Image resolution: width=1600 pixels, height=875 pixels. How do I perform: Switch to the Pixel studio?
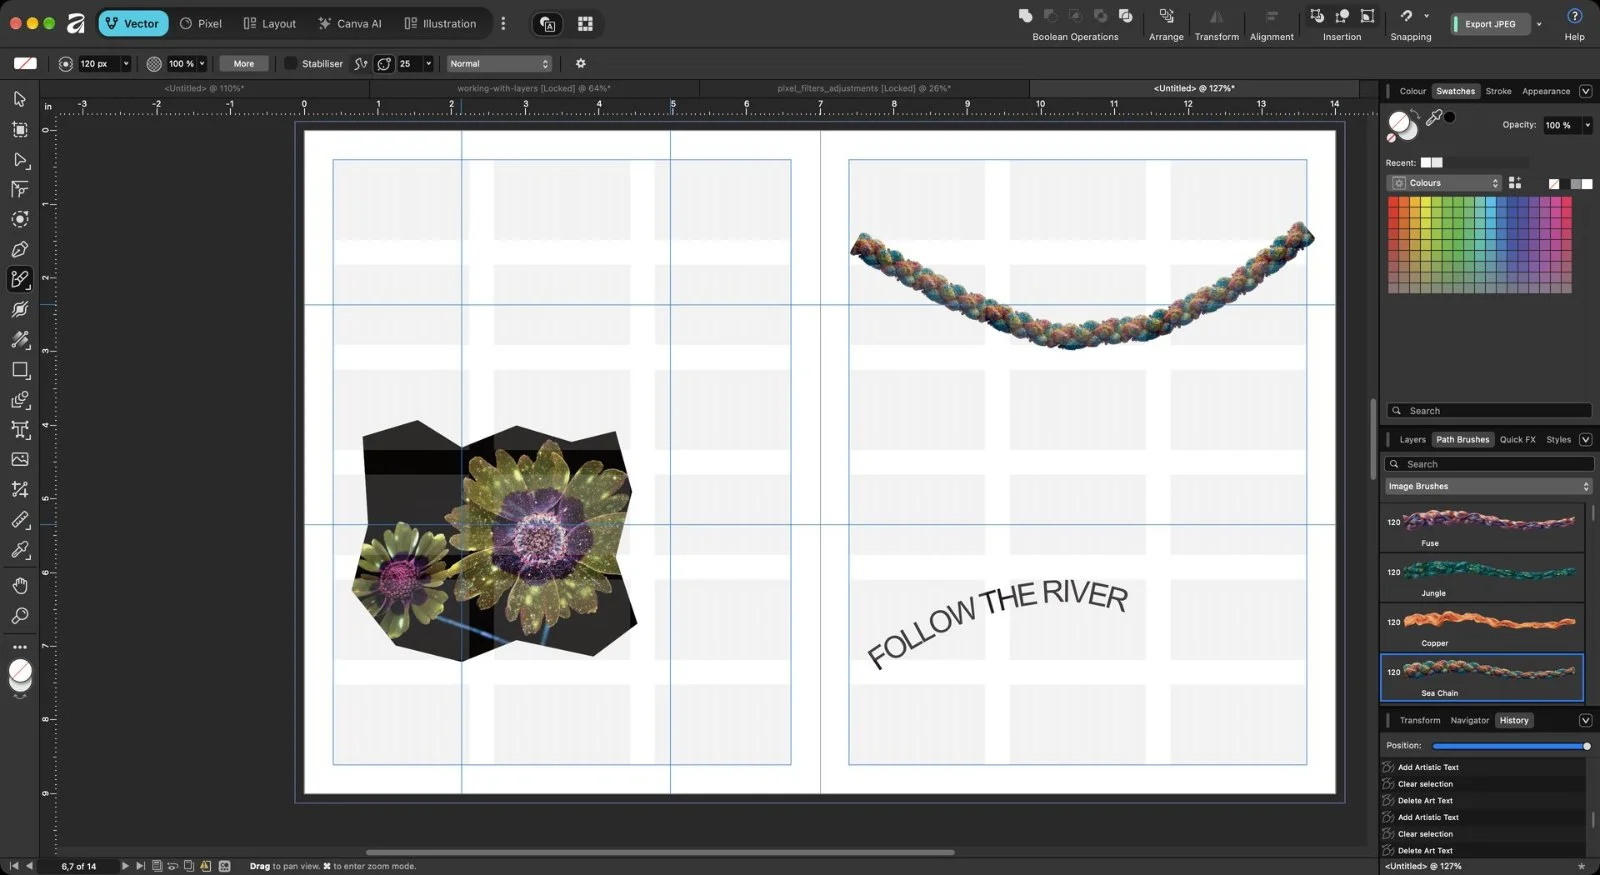pyautogui.click(x=201, y=23)
